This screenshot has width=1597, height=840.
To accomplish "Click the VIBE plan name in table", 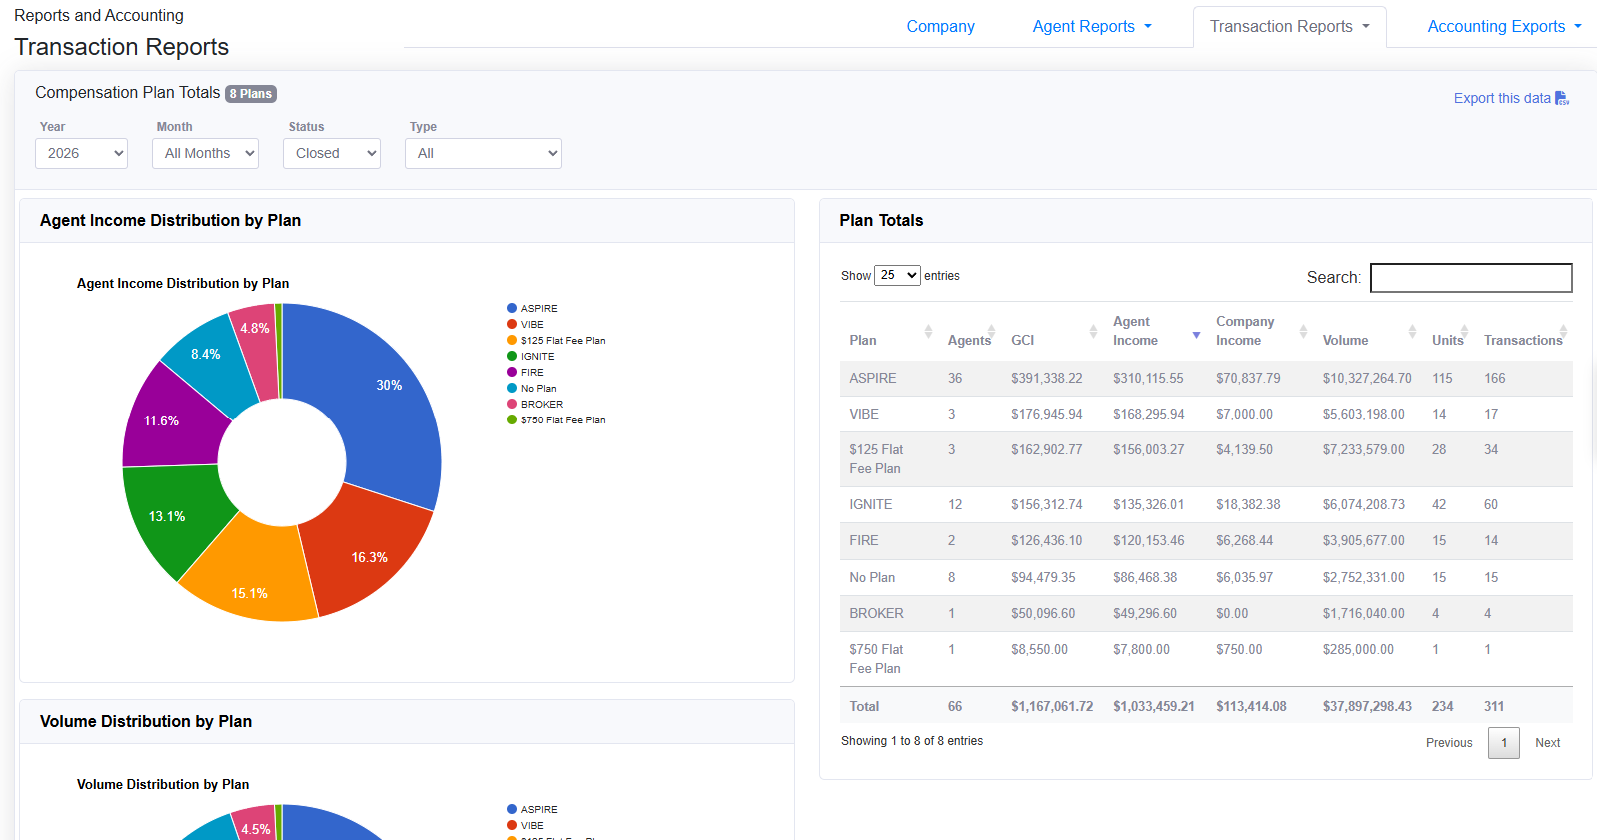I will point(864,414).
